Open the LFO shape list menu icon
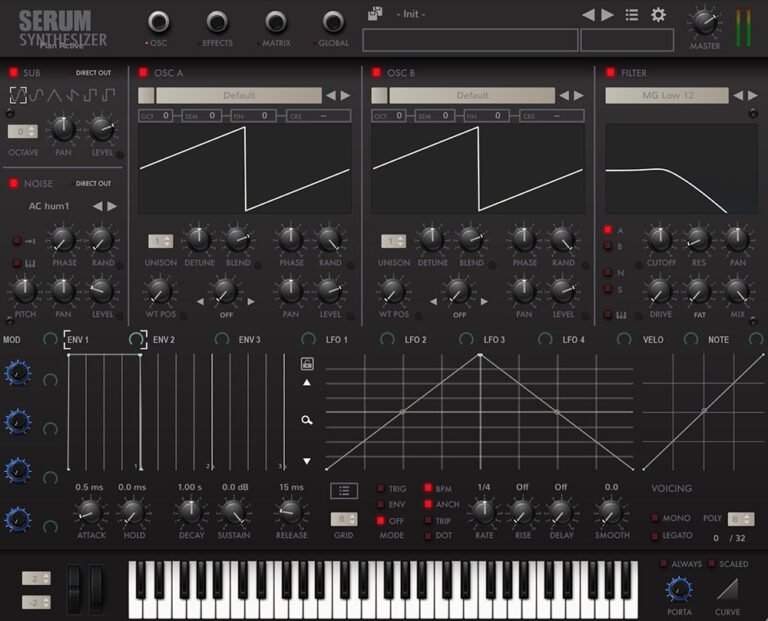Image resolution: width=768 pixels, height=621 pixels. [344, 491]
